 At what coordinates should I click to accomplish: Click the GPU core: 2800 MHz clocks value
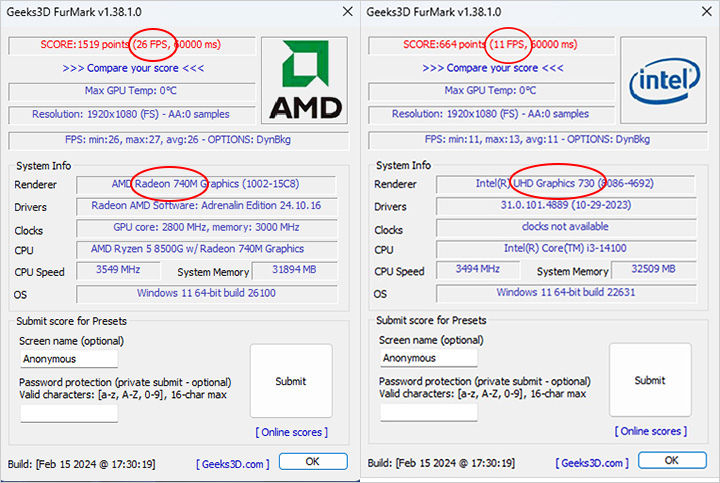(x=206, y=228)
